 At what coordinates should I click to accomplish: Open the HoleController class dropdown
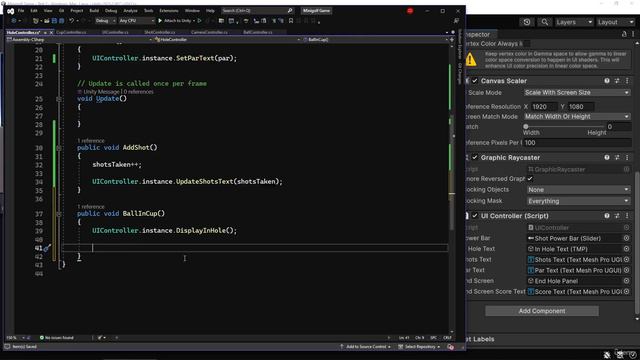[x=227, y=40]
